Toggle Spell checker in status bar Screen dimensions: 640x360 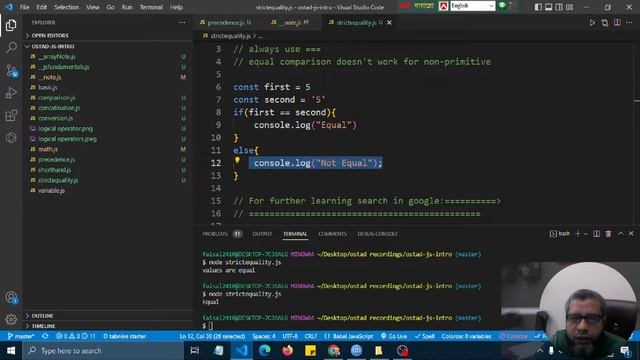tap(424, 336)
